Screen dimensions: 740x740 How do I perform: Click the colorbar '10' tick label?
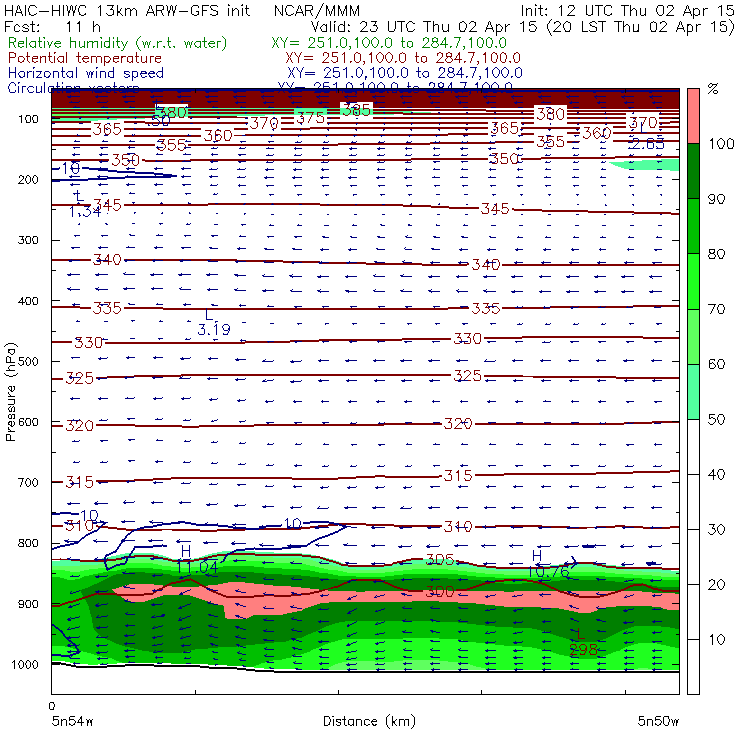pos(716,639)
